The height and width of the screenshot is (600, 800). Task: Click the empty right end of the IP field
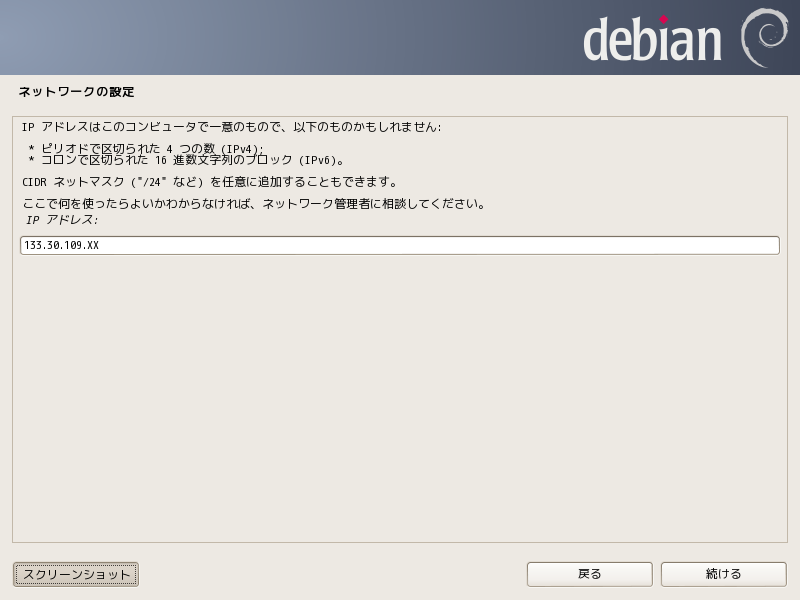click(x=700, y=246)
